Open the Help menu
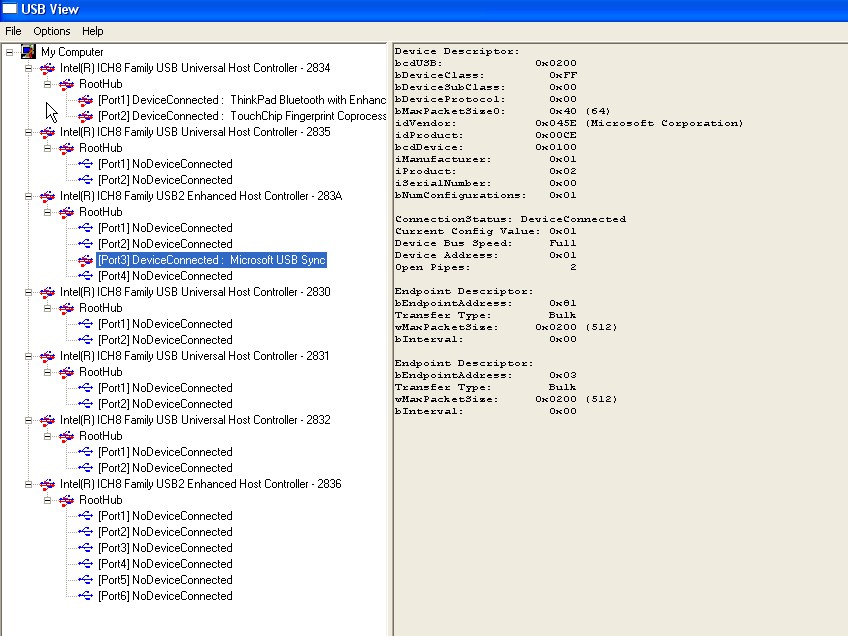The height and width of the screenshot is (636, 848). tap(92, 31)
